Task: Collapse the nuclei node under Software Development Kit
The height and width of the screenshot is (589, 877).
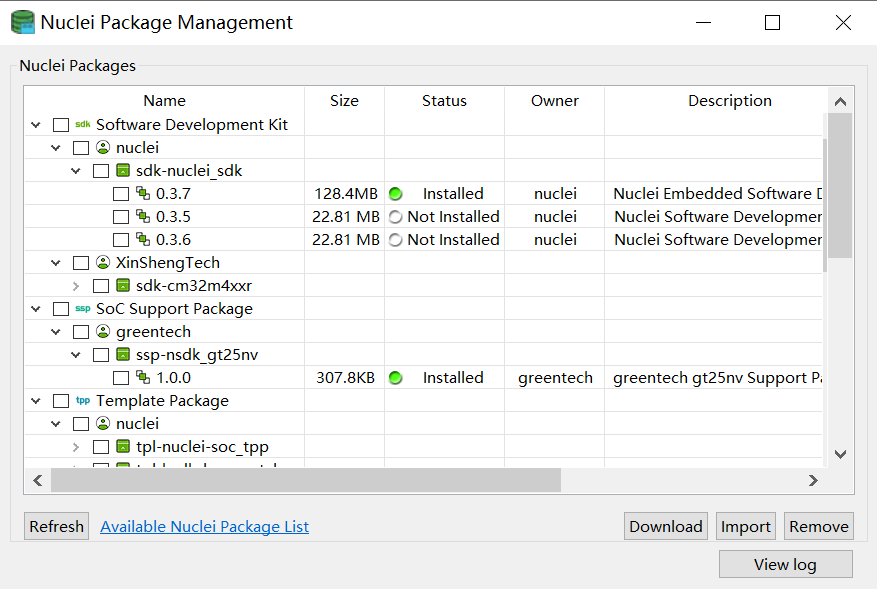Action: 56,148
